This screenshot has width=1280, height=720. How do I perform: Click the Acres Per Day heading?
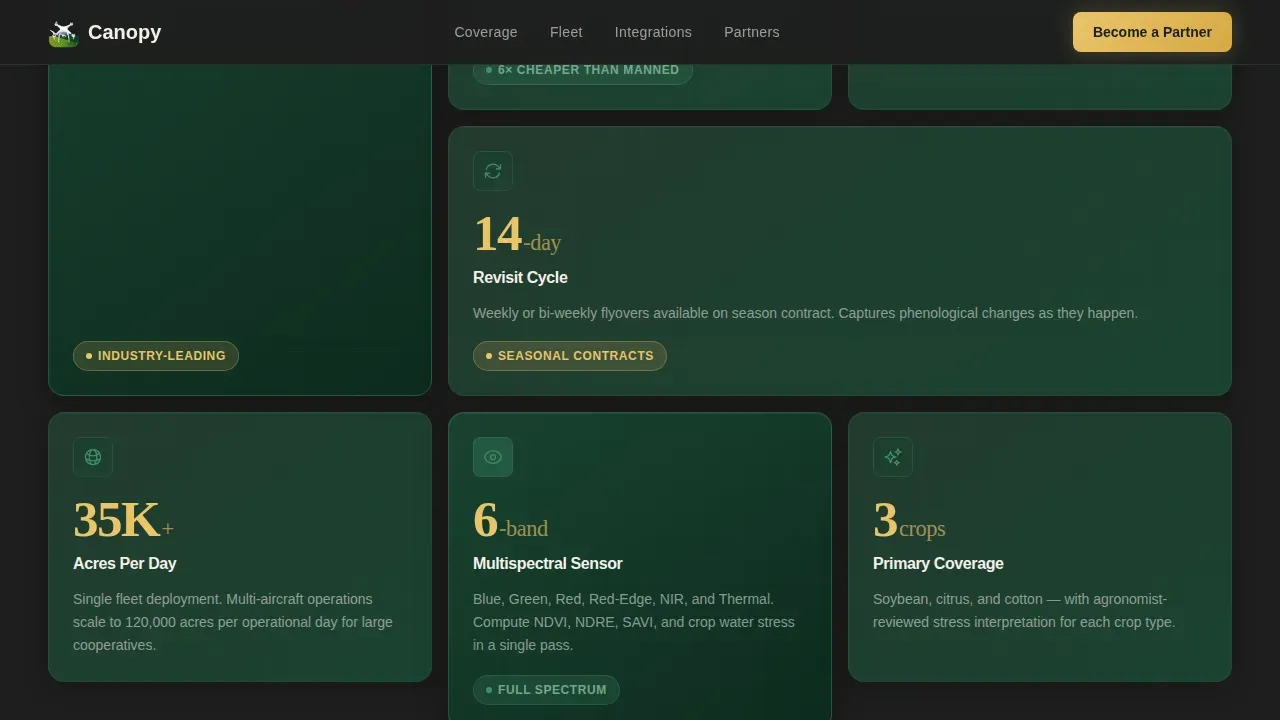click(125, 563)
